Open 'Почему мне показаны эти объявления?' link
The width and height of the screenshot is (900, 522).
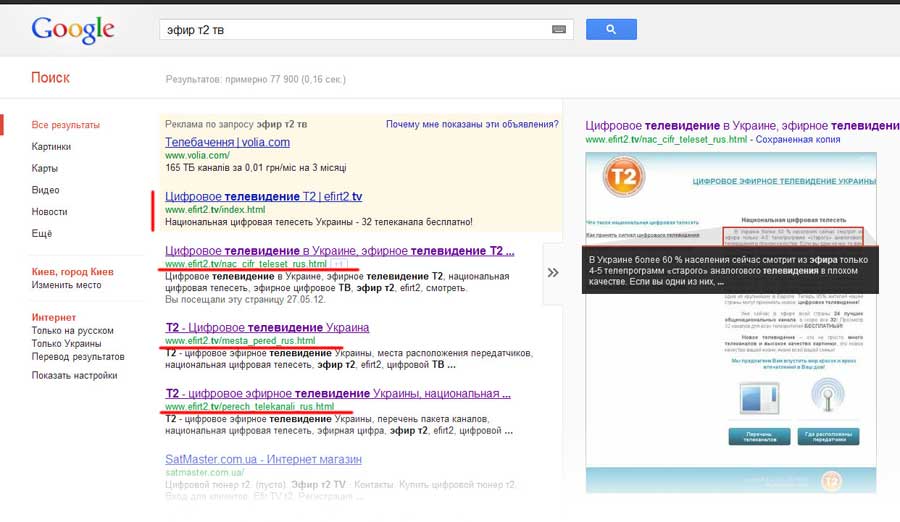pos(472,124)
